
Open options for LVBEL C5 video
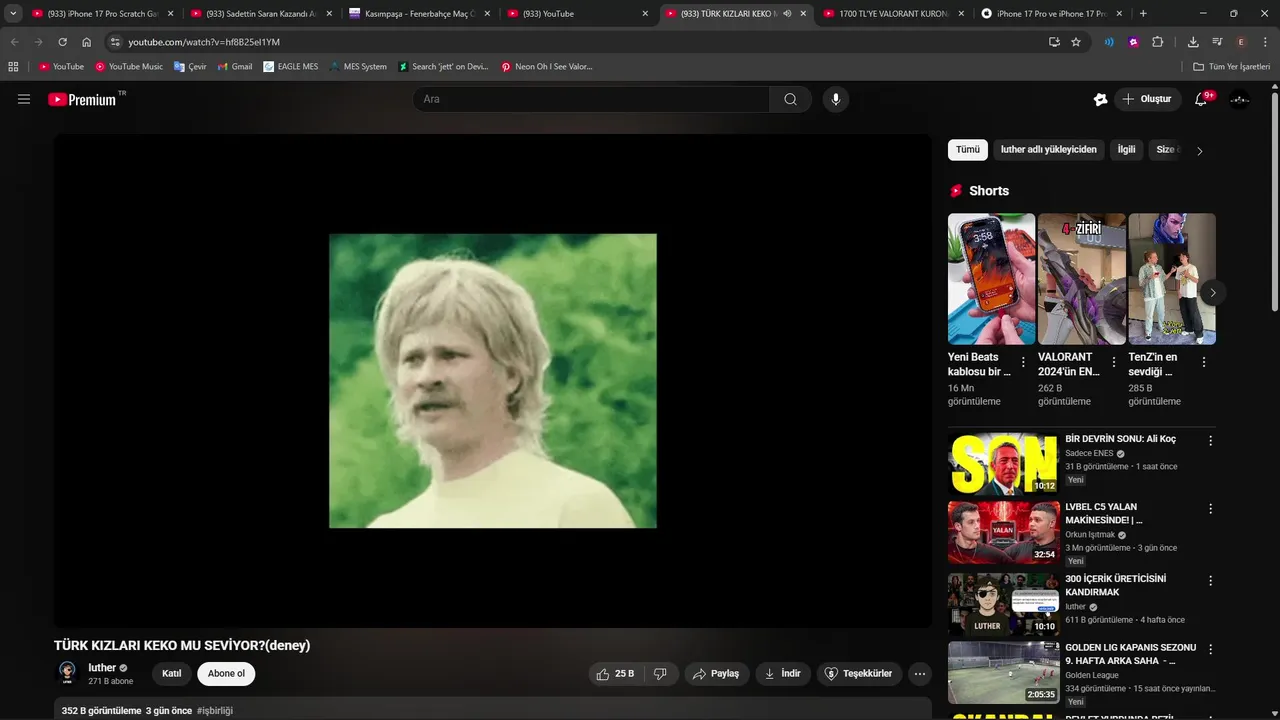(x=1210, y=509)
